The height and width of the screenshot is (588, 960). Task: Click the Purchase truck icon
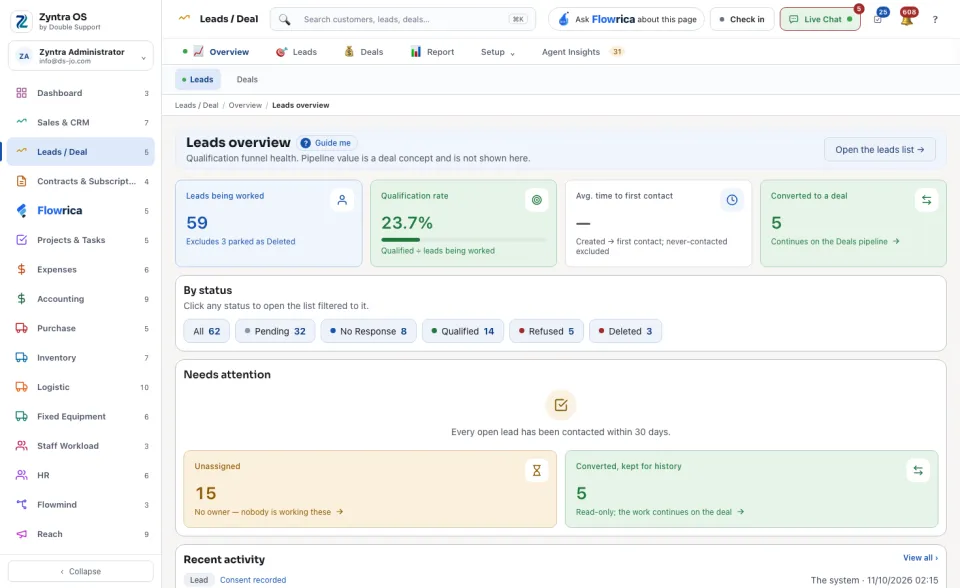[21, 328]
